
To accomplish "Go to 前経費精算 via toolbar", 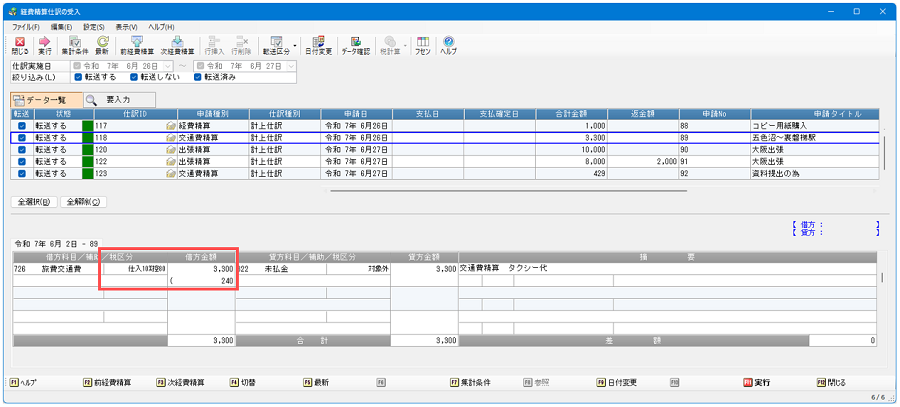I will tap(137, 45).
